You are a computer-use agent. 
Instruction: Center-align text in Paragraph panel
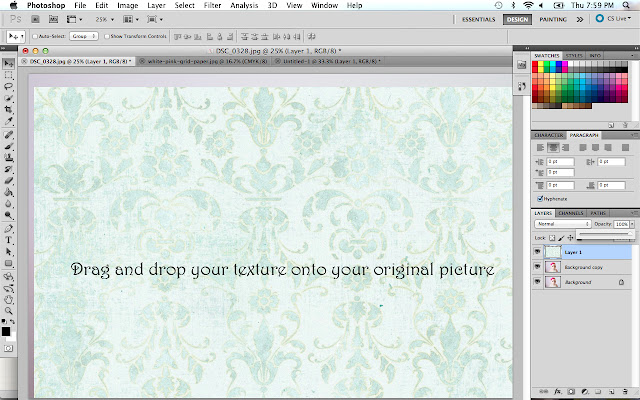point(553,147)
